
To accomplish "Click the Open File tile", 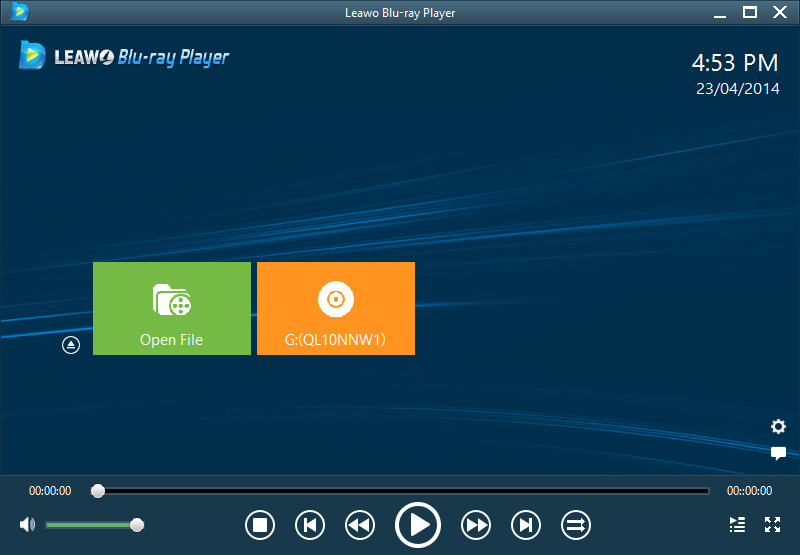I will pos(172,308).
